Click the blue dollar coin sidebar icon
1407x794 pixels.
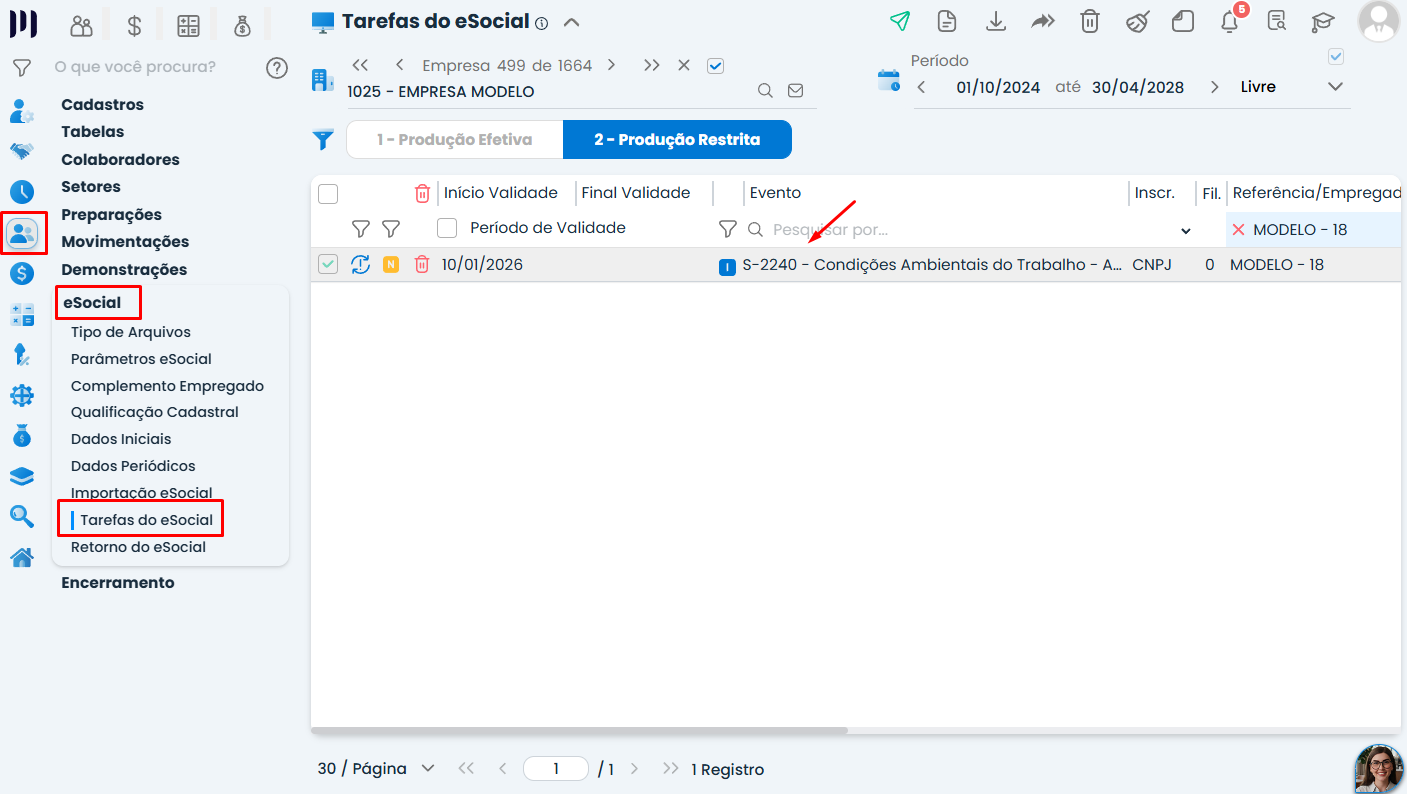click(22, 273)
